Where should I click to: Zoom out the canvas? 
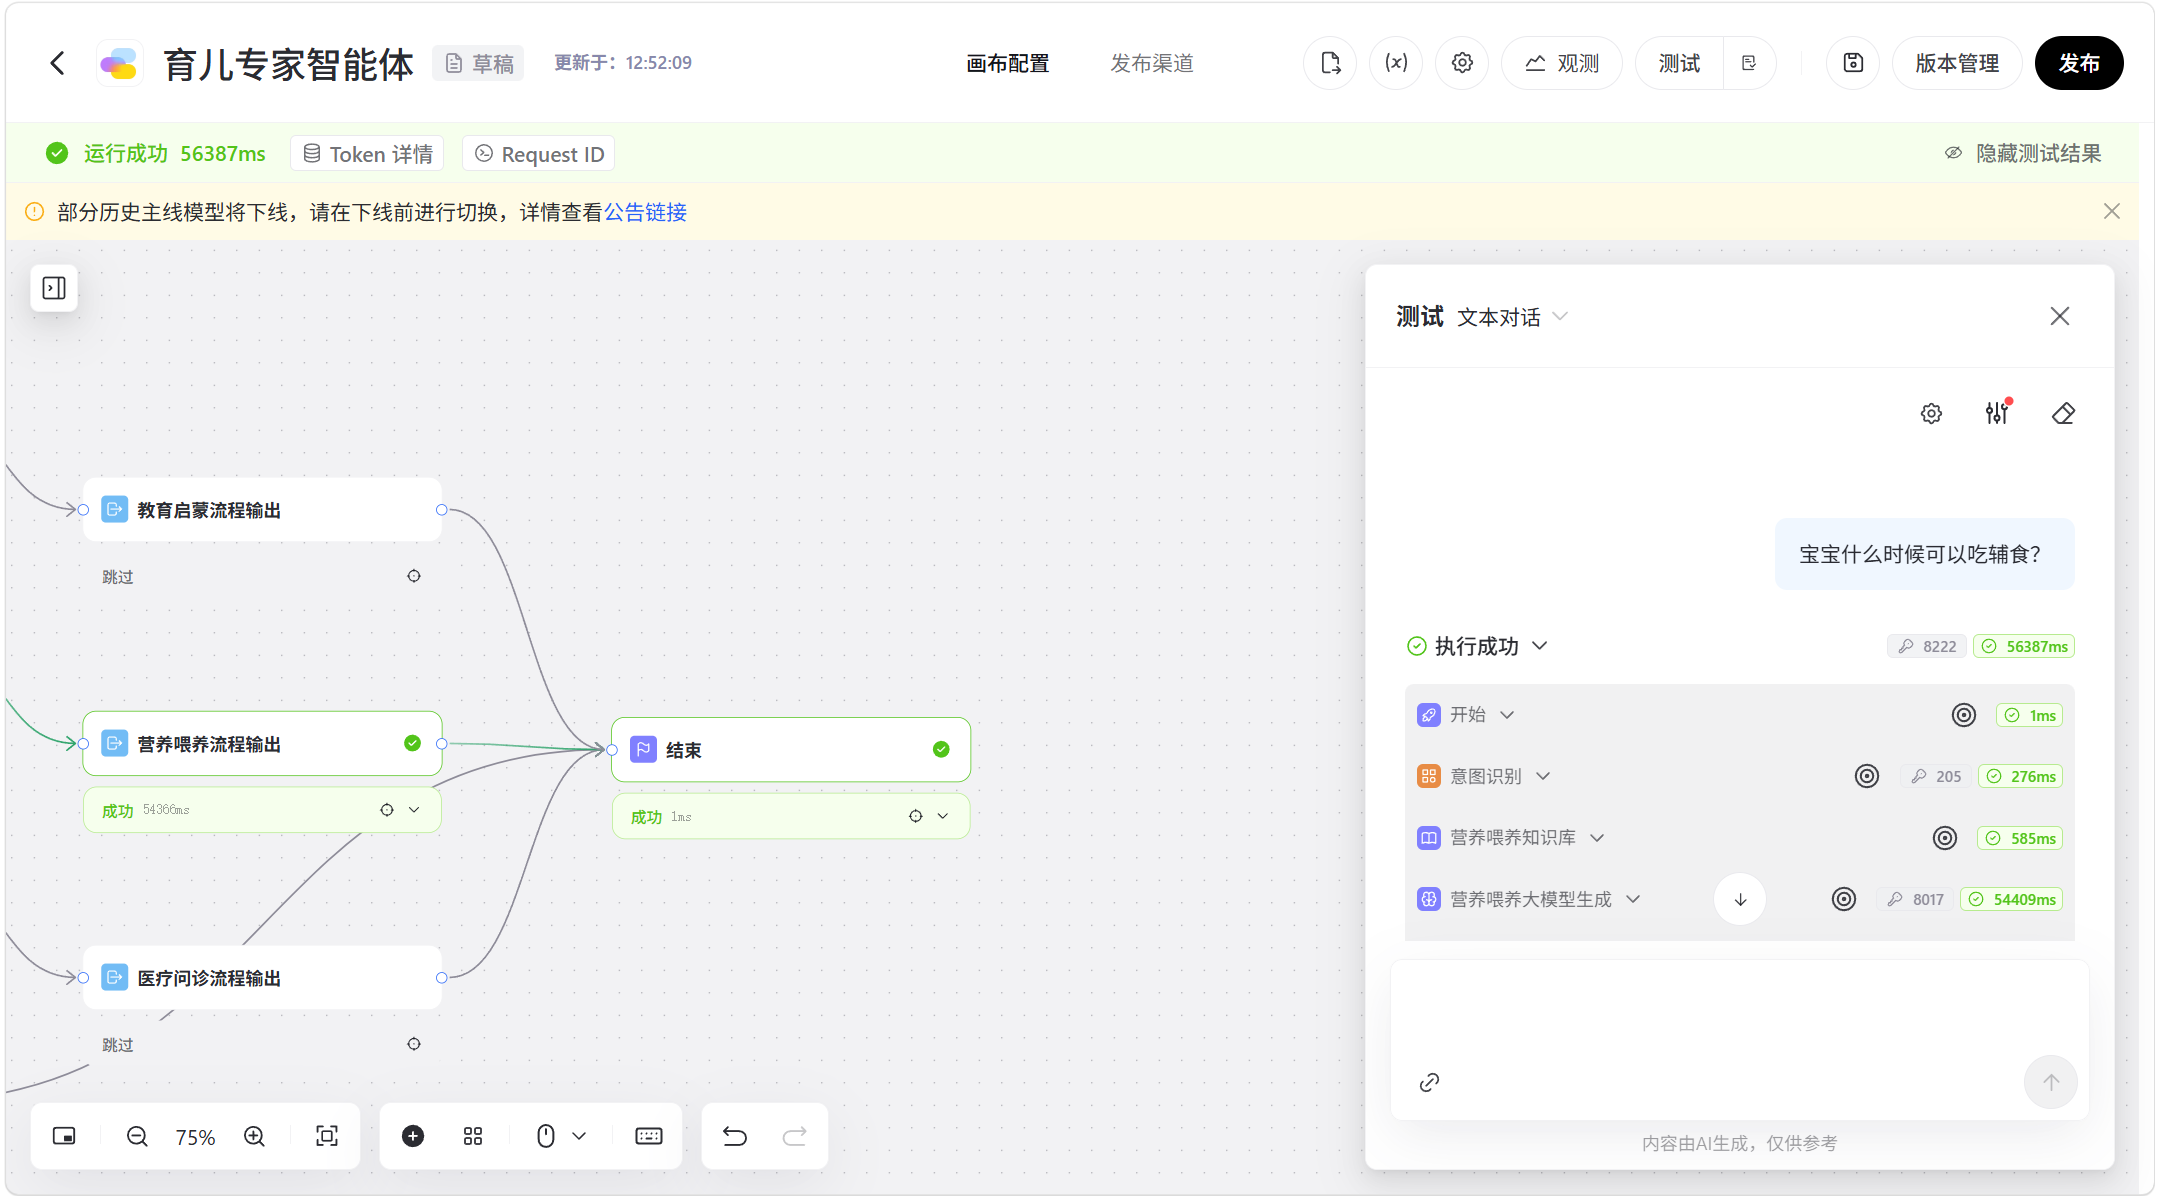point(137,1136)
